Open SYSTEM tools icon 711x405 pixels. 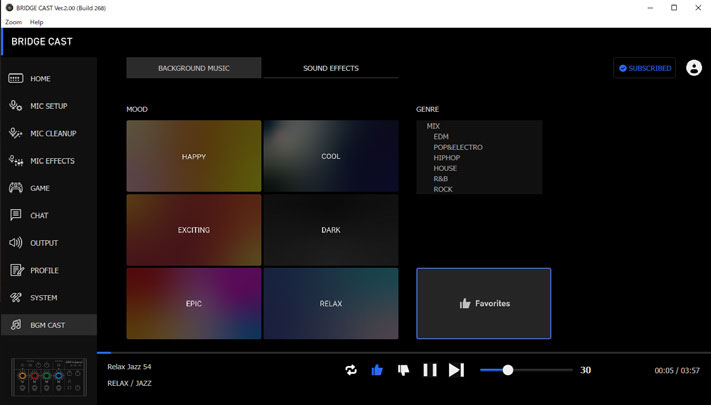click(16, 298)
